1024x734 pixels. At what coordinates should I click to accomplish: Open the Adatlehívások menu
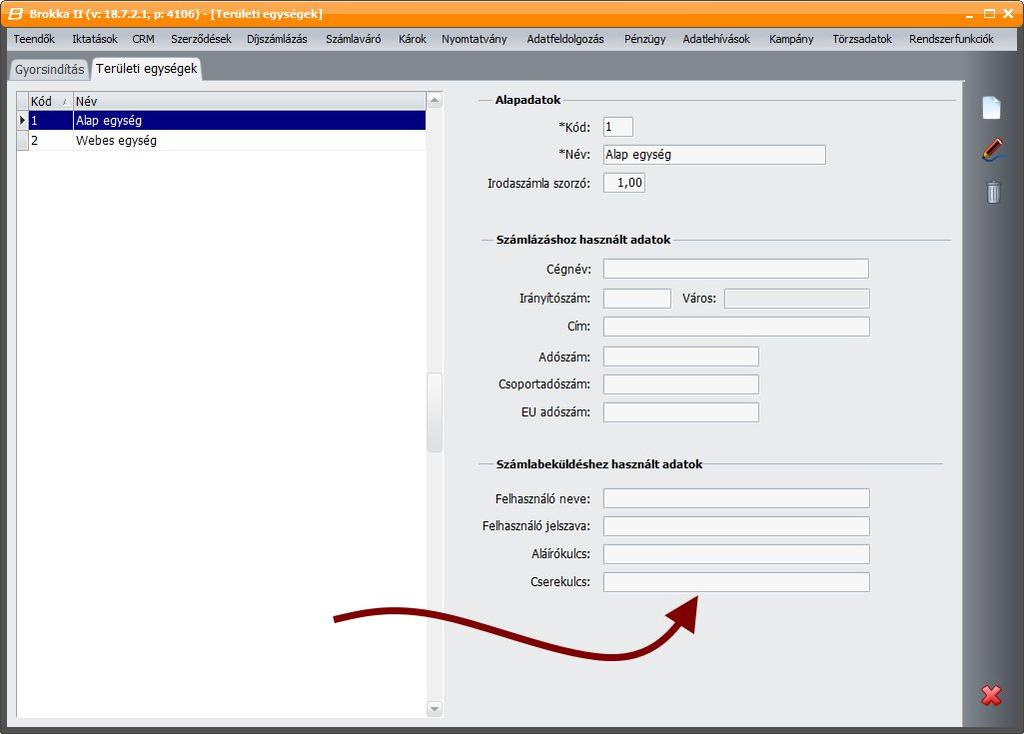[716, 39]
